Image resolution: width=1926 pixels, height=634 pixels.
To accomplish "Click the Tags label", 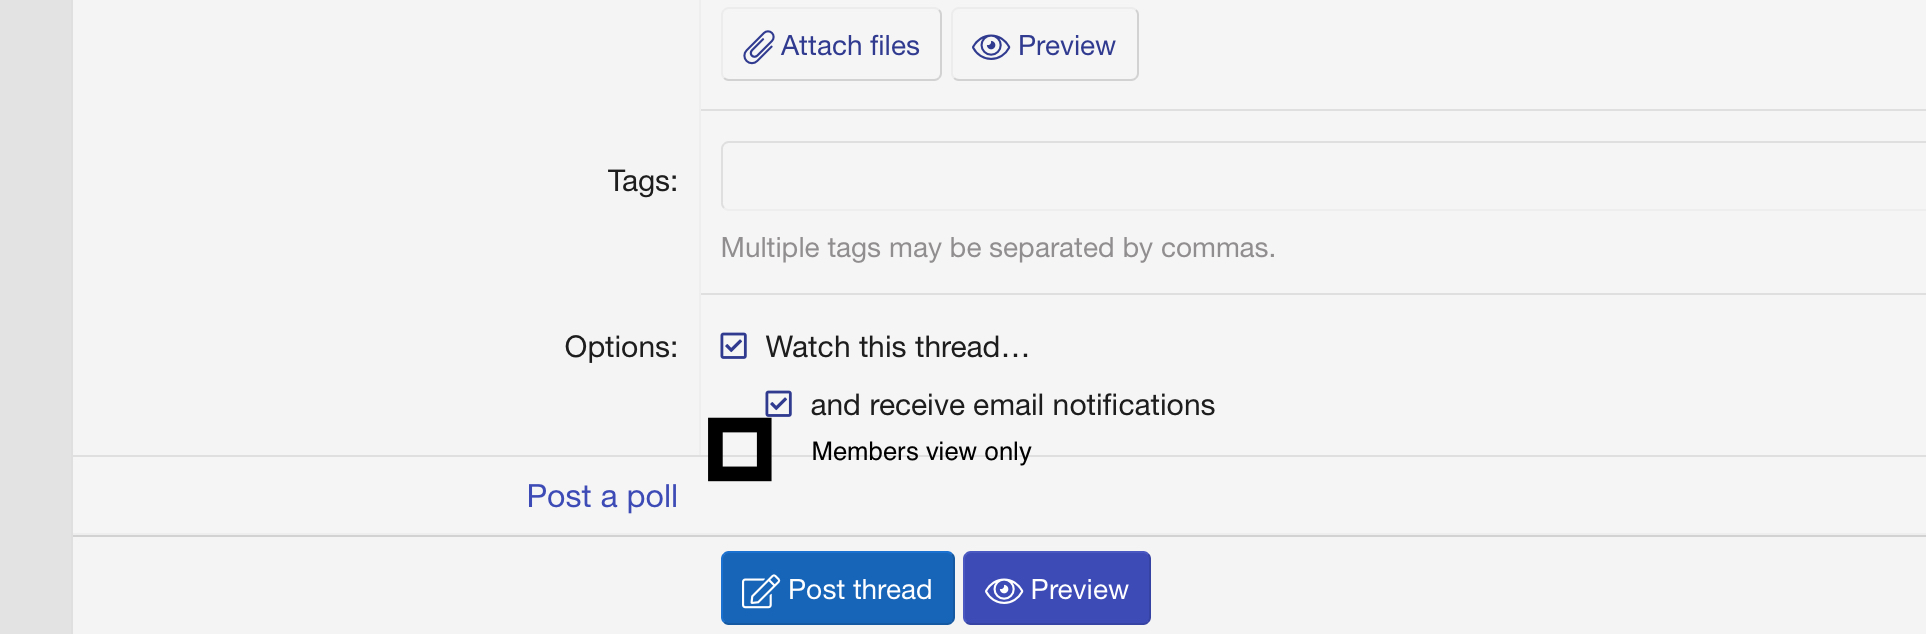I will pyautogui.click(x=642, y=181).
